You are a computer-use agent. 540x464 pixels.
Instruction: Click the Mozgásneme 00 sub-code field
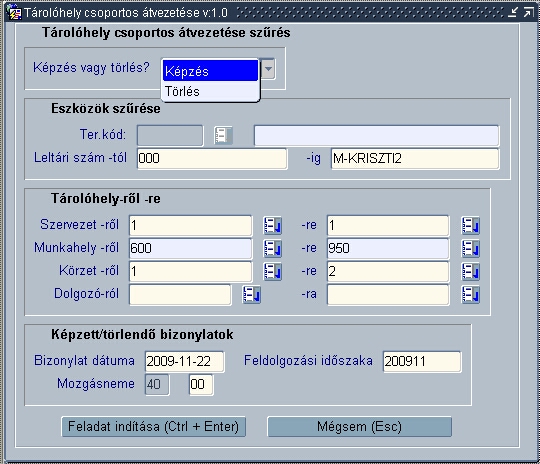[201, 384]
